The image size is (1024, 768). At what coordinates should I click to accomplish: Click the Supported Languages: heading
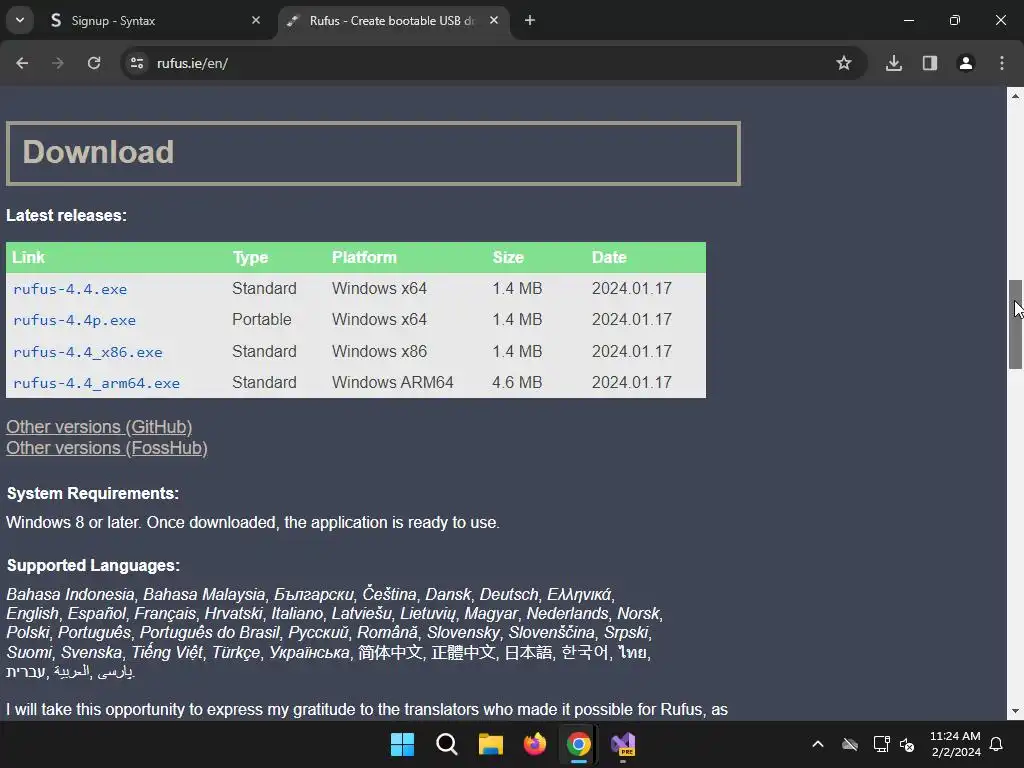(93, 566)
